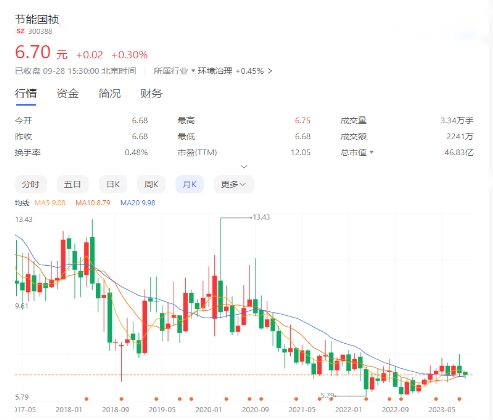The width and height of the screenshot is (493, 420).
Task: Expand the 更多 period dropdown
Action: coord(234,184)
